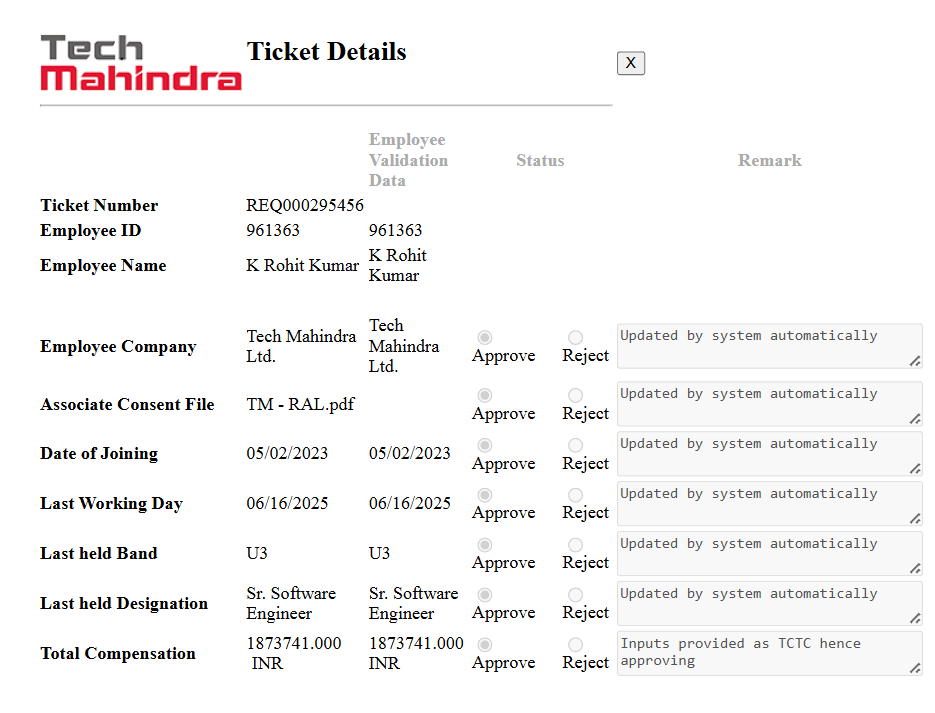Screen dimensions: 935x713
Task: Click the Date of Joining remark box
Action: [770, 454]
